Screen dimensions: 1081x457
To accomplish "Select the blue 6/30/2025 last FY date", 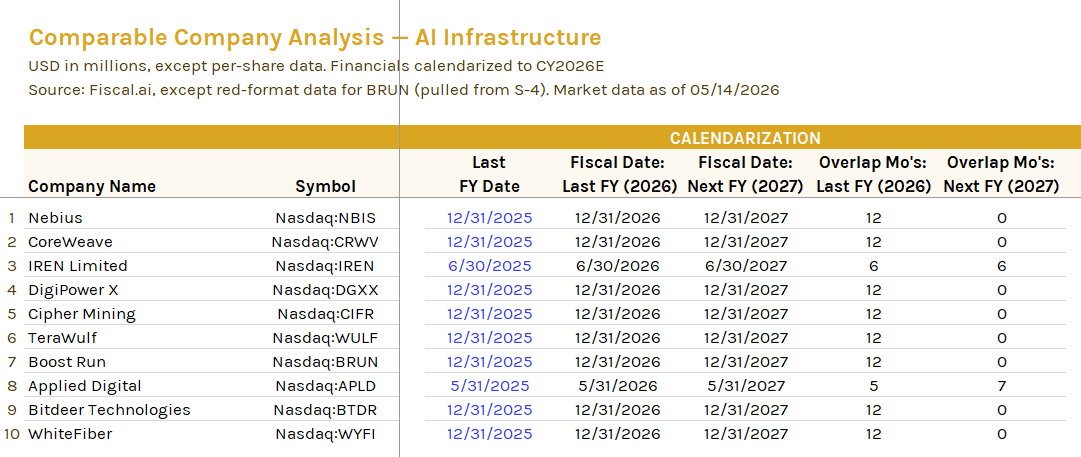I will 489,266.
